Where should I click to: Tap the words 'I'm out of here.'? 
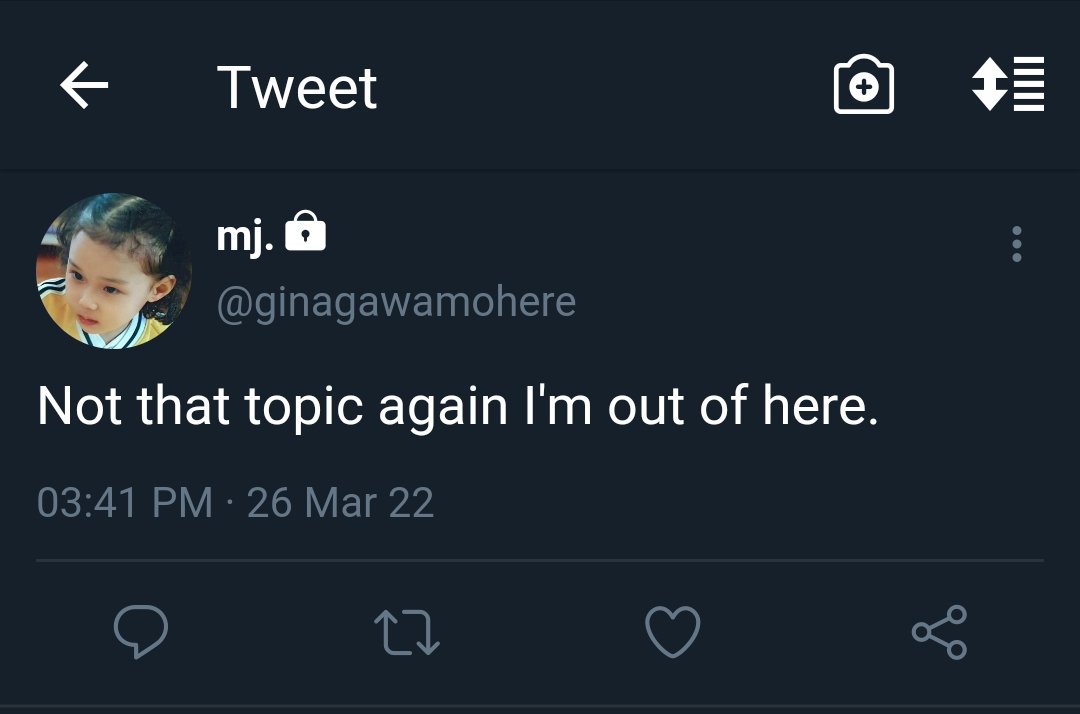701,405
